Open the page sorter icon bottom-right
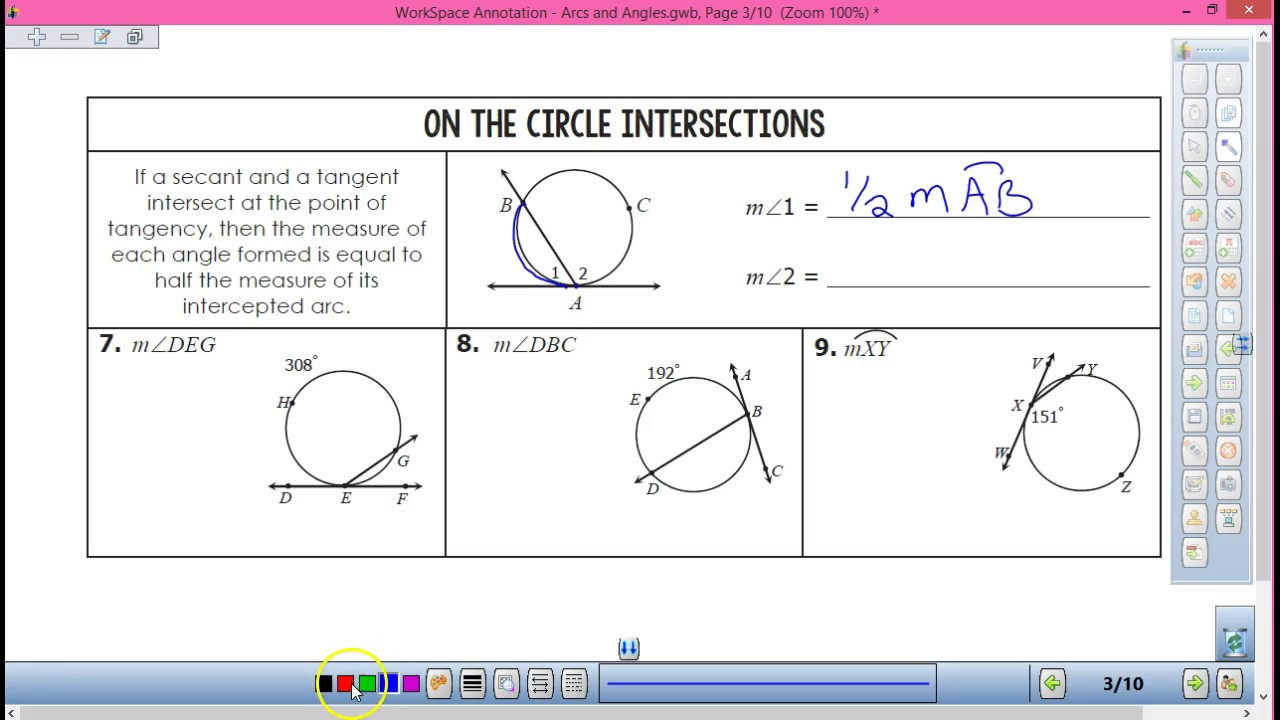The height and width of the screenshot is (720, 1280). [x=1229, y=684]
